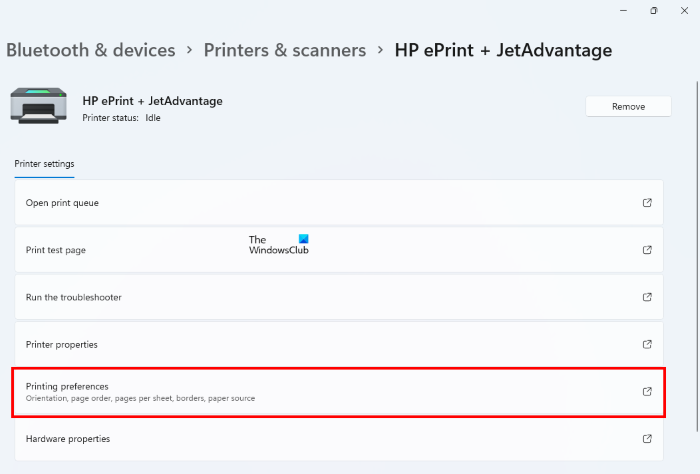Click external-link icon on Printer properties row
Screen dimensions: 700x474
pos(647,344)
